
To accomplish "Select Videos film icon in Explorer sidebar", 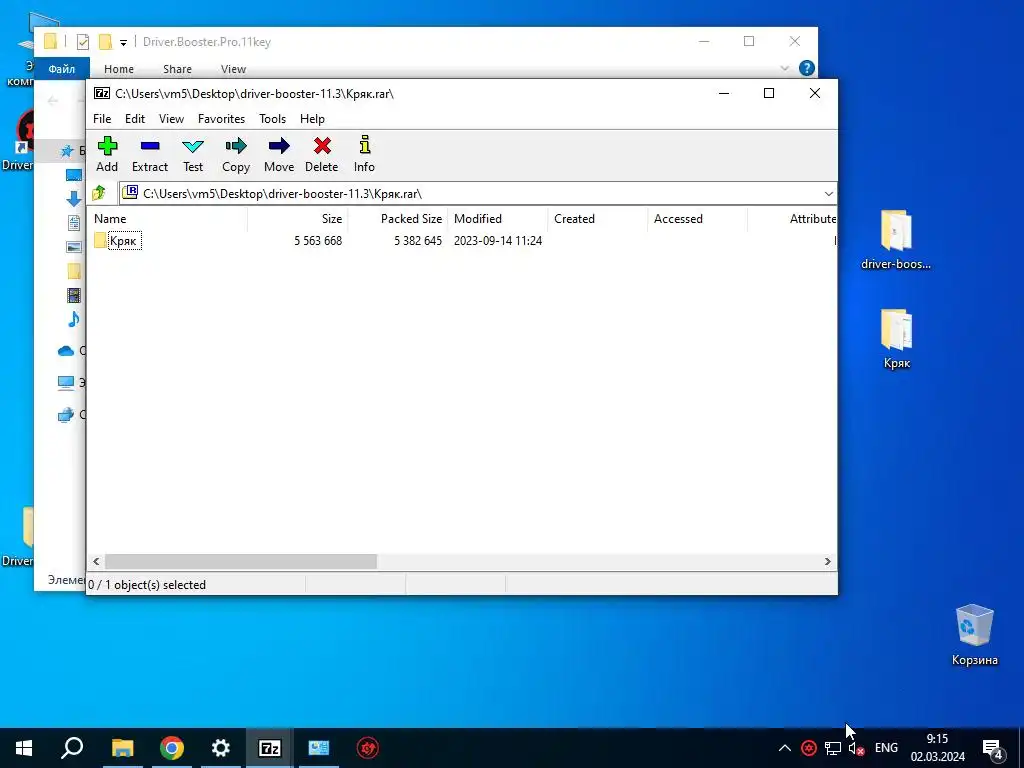I will [x=74, y=295].
